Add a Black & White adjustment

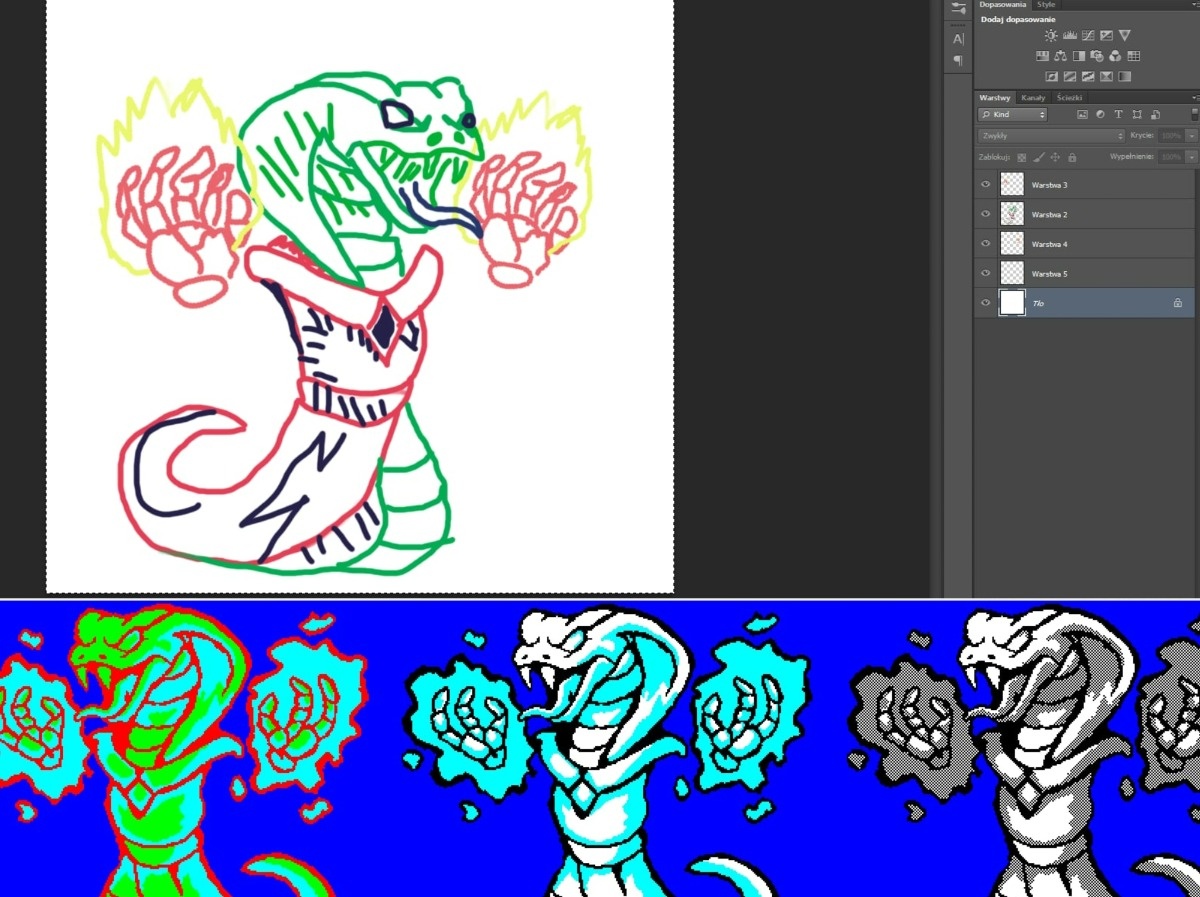tap(1079, 56)
